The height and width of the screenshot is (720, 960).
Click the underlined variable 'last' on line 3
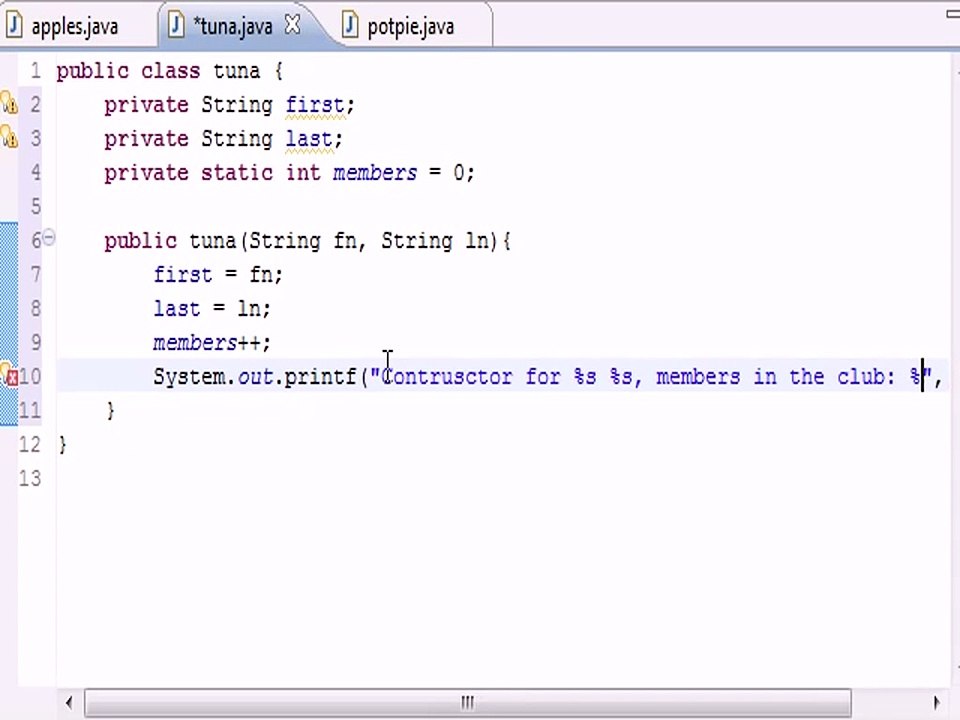309,139
